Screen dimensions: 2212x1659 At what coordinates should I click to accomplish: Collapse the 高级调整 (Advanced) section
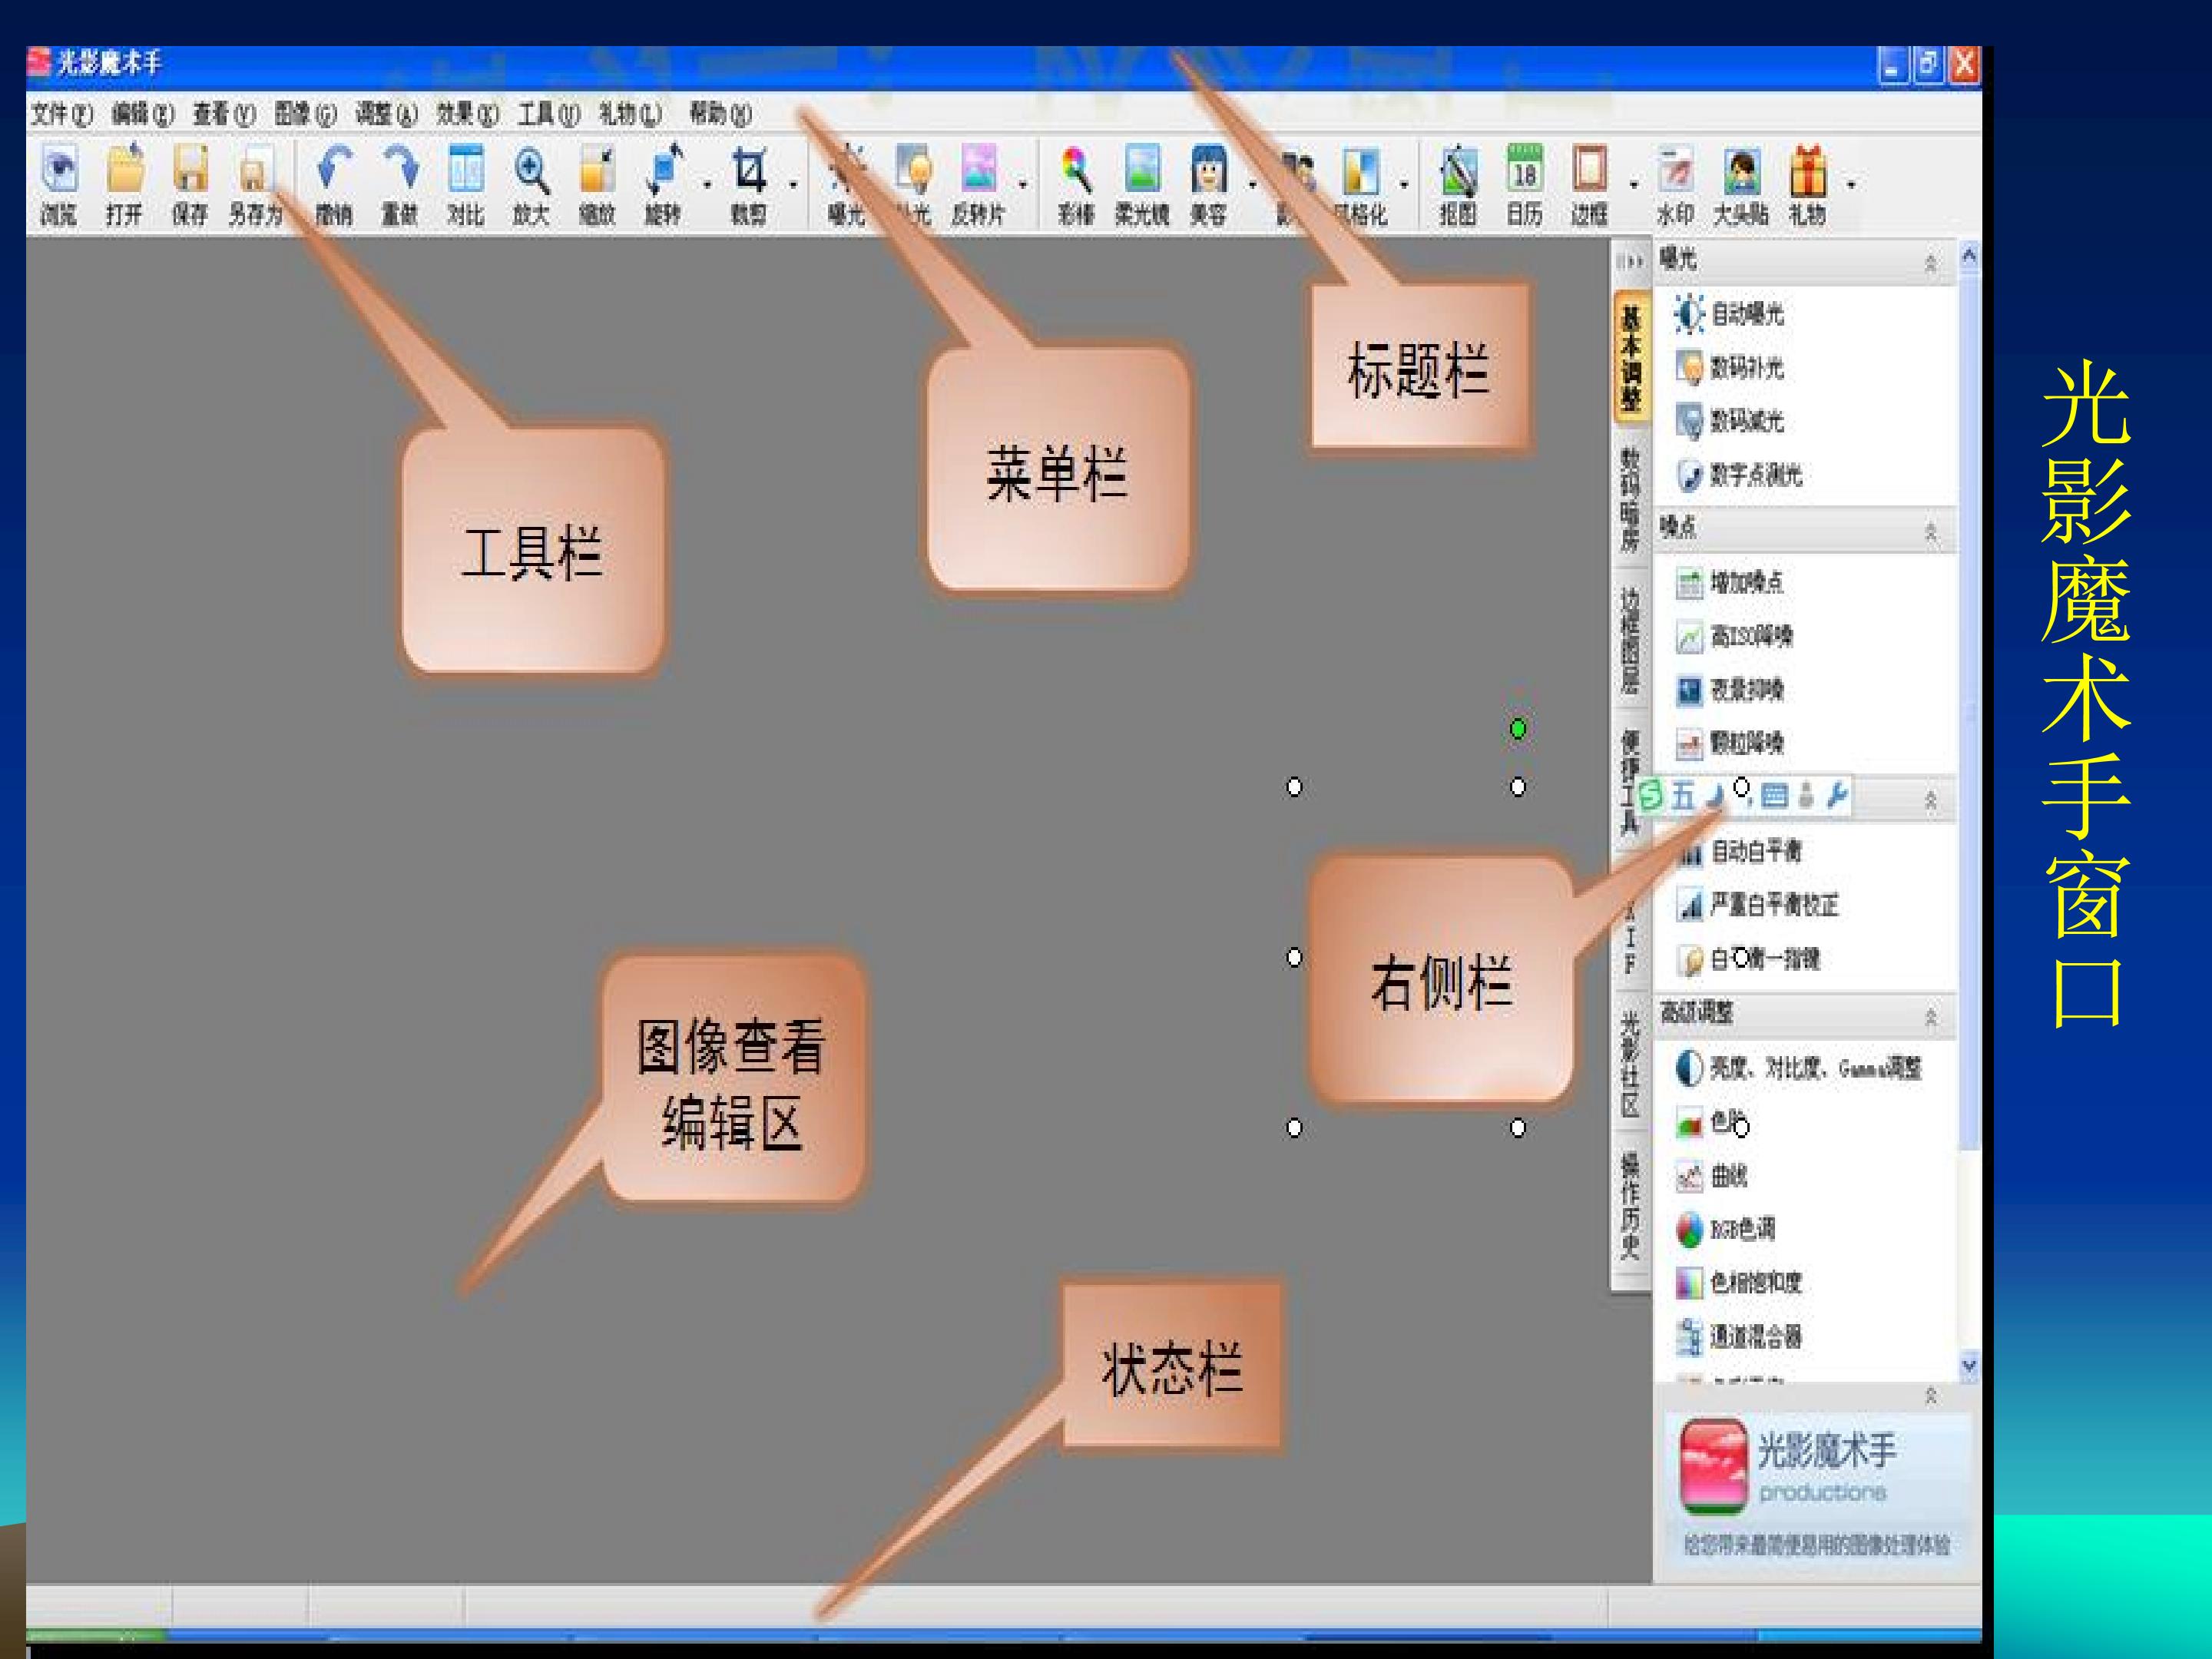click(1930, 1018)
